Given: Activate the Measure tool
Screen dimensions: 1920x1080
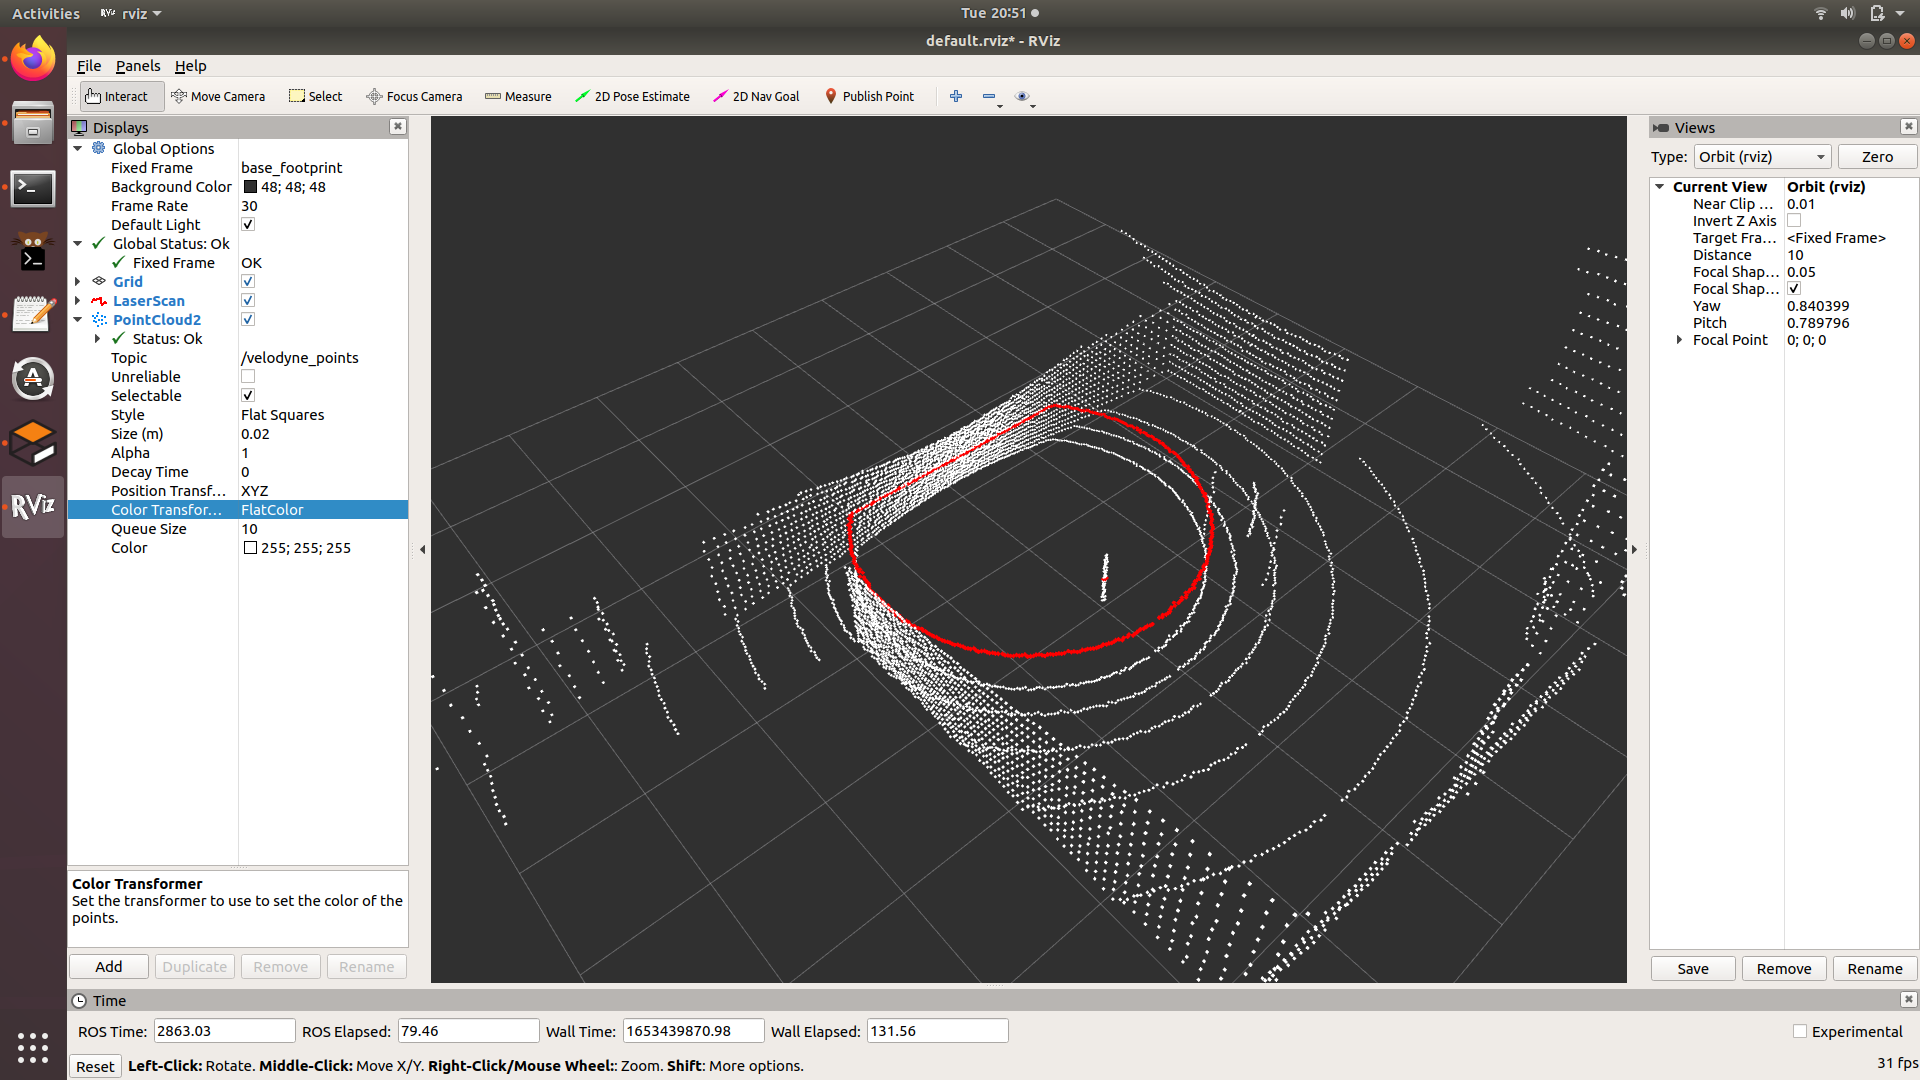Looking at the screenshot, I should click(x=517, y=96).
